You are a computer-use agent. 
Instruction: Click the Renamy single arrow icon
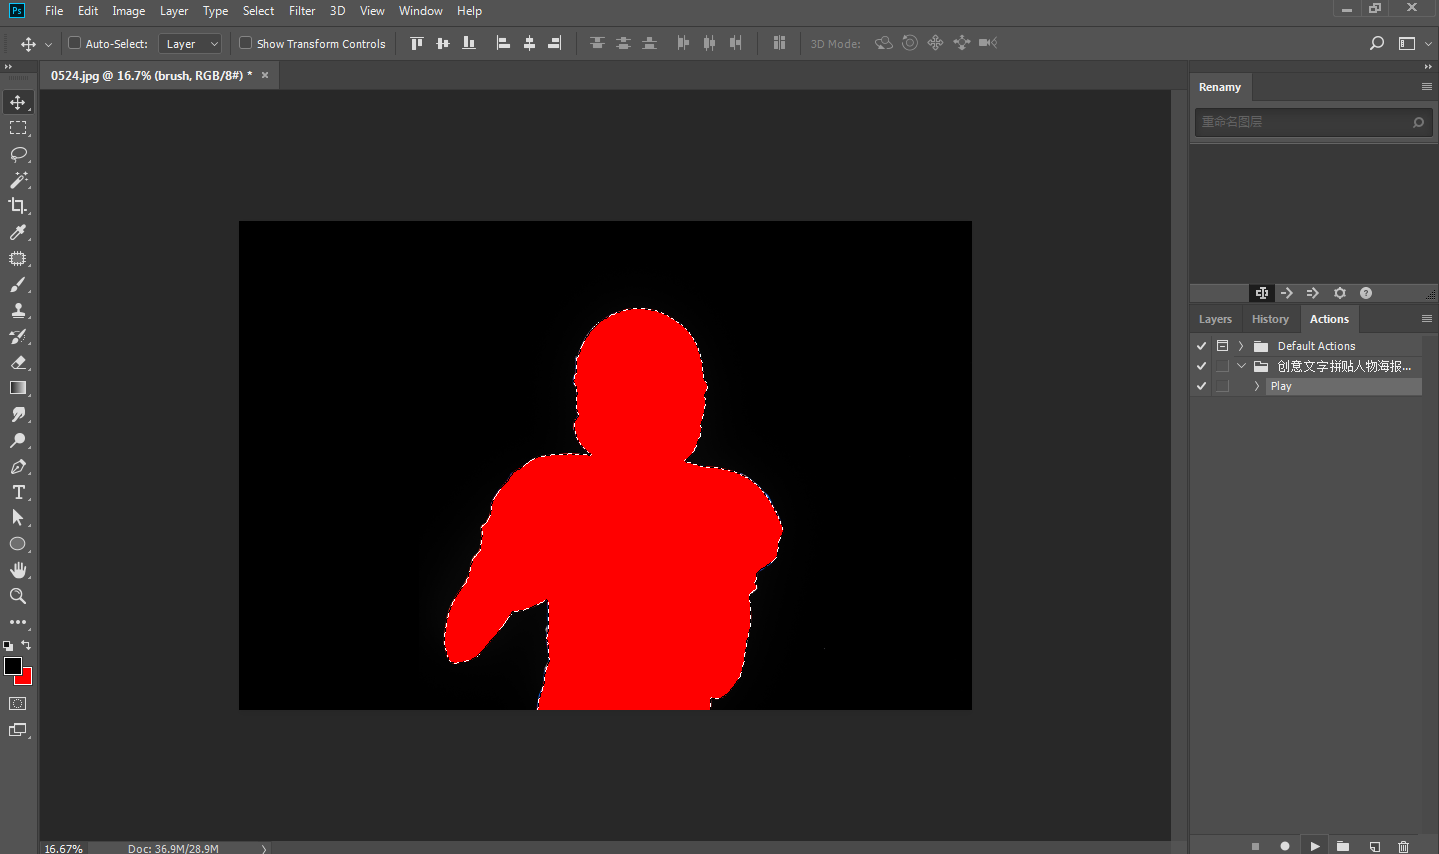1287,293
